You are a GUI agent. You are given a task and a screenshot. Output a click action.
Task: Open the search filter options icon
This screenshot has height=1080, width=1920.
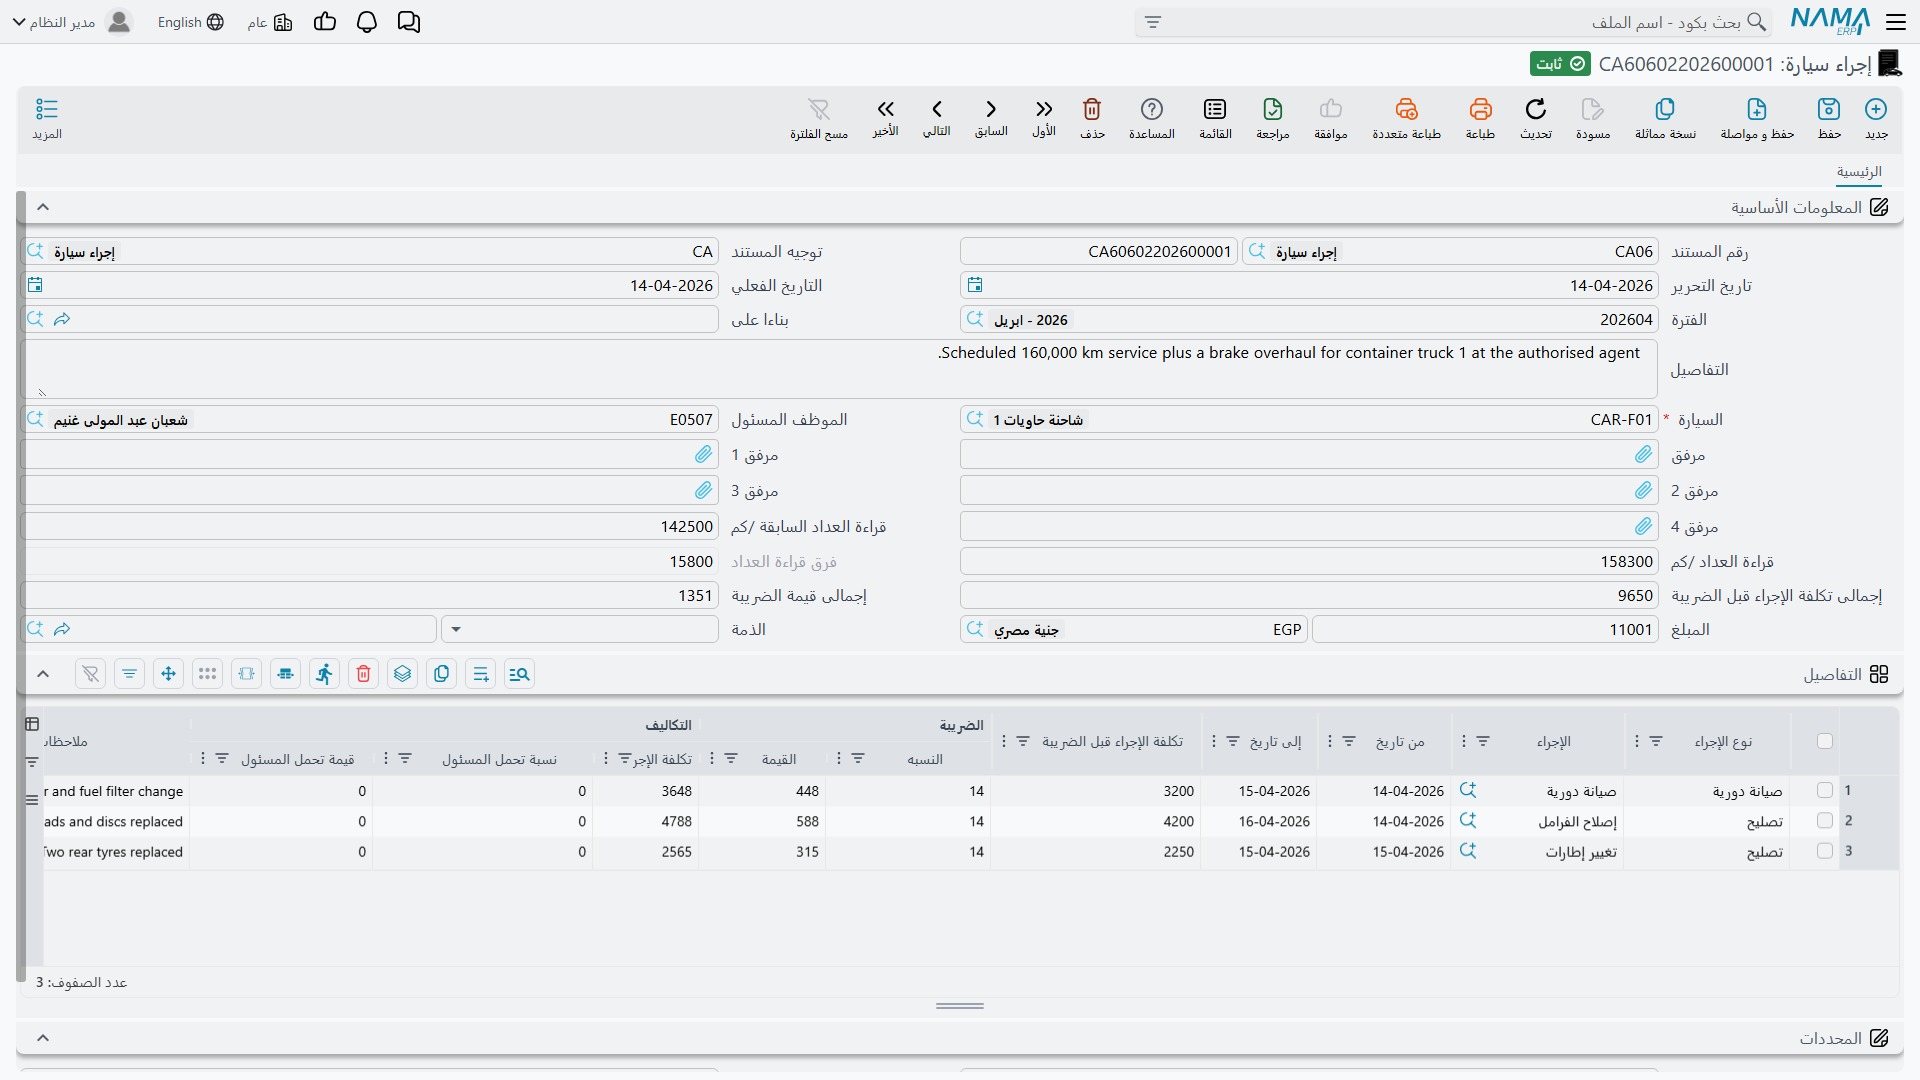pyautogui.click(x=1153, y=22)
